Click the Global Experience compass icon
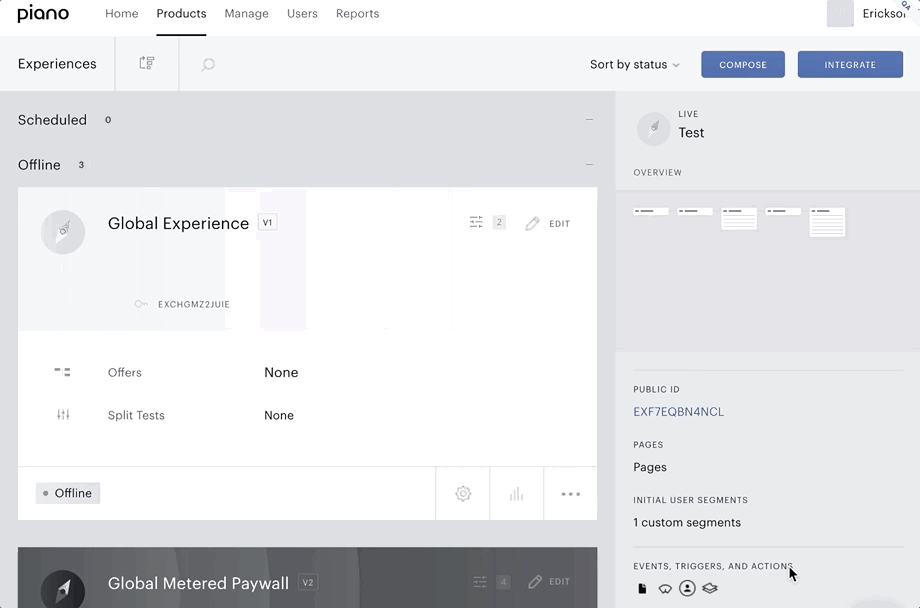Image resolution: width=920 pixels, height=608 pixels. [x=63, y=232]
